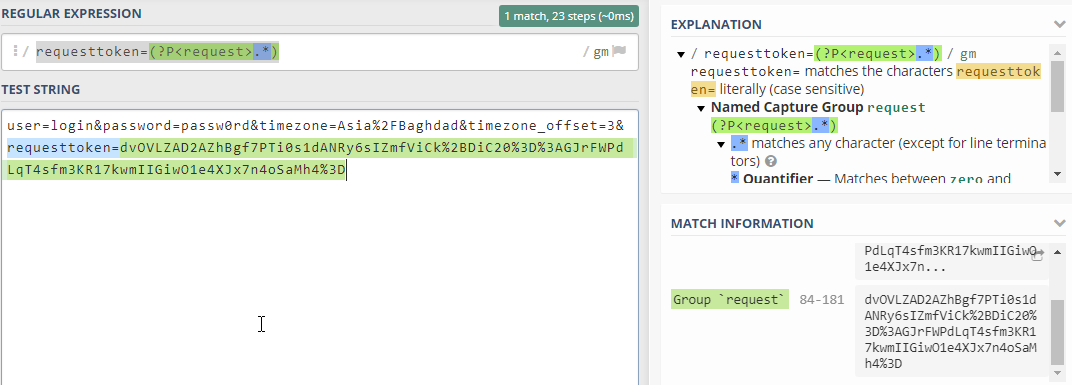Click into the regular expression input field

pos(320,52)
